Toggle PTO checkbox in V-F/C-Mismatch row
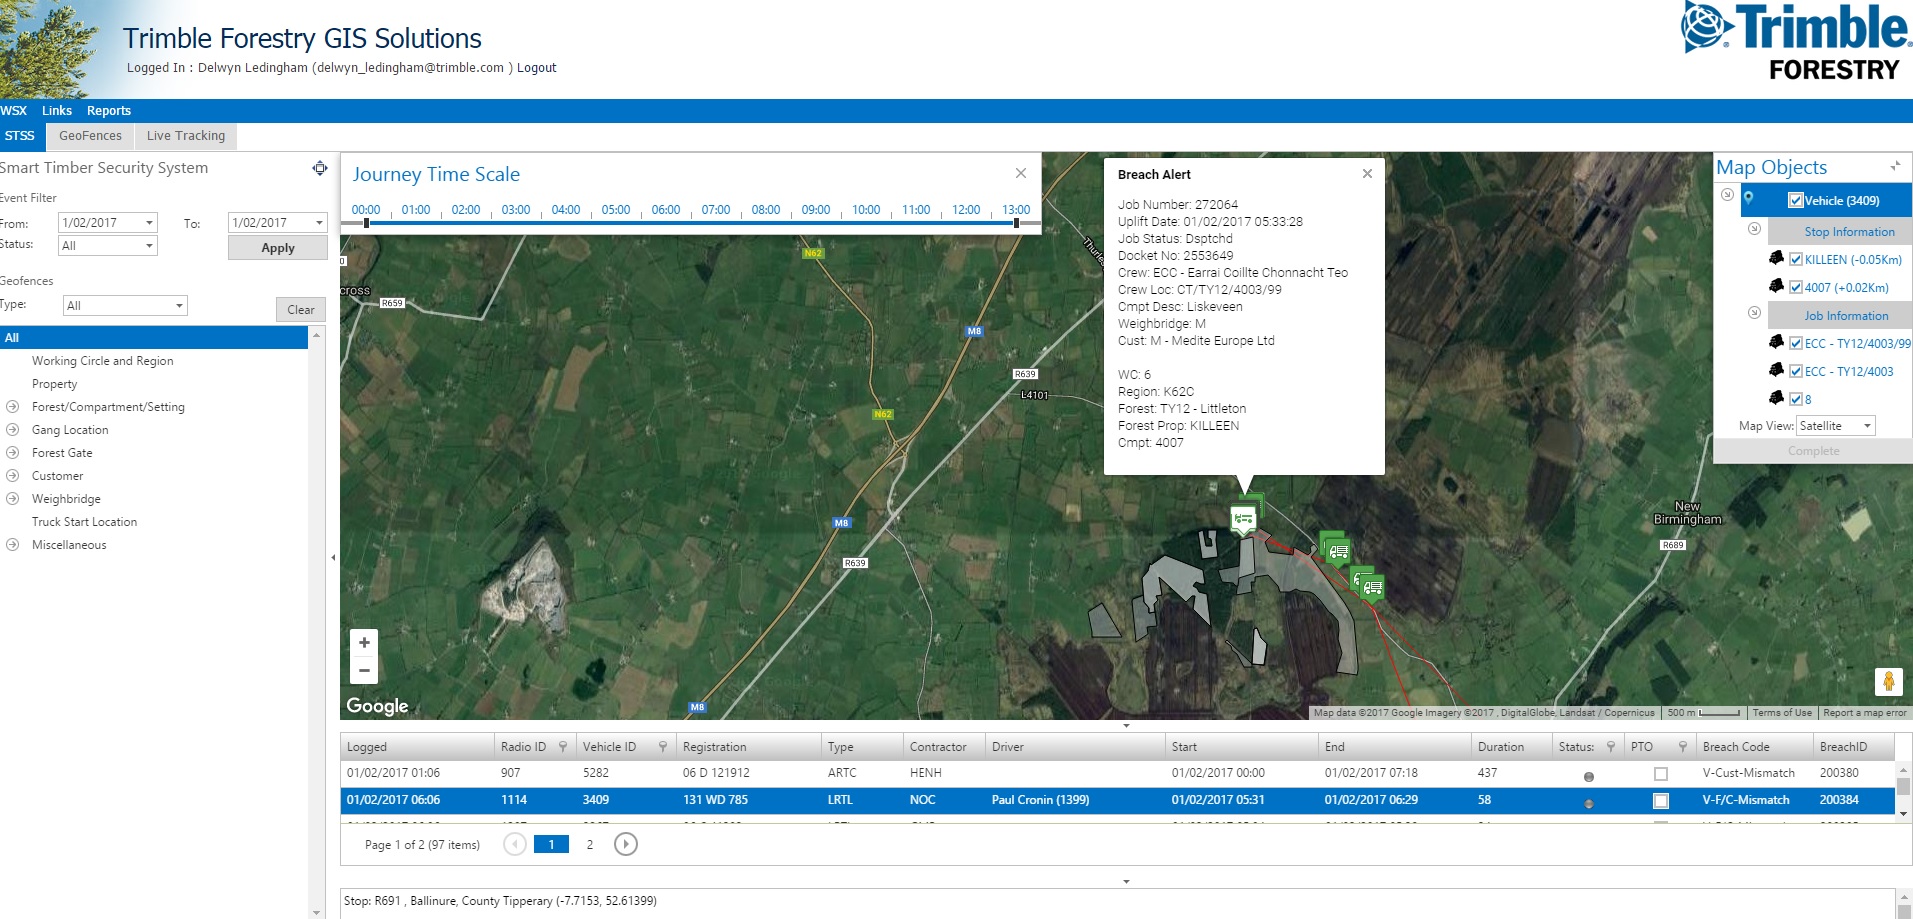1913x919 pixels. [x=1661, y=800]
